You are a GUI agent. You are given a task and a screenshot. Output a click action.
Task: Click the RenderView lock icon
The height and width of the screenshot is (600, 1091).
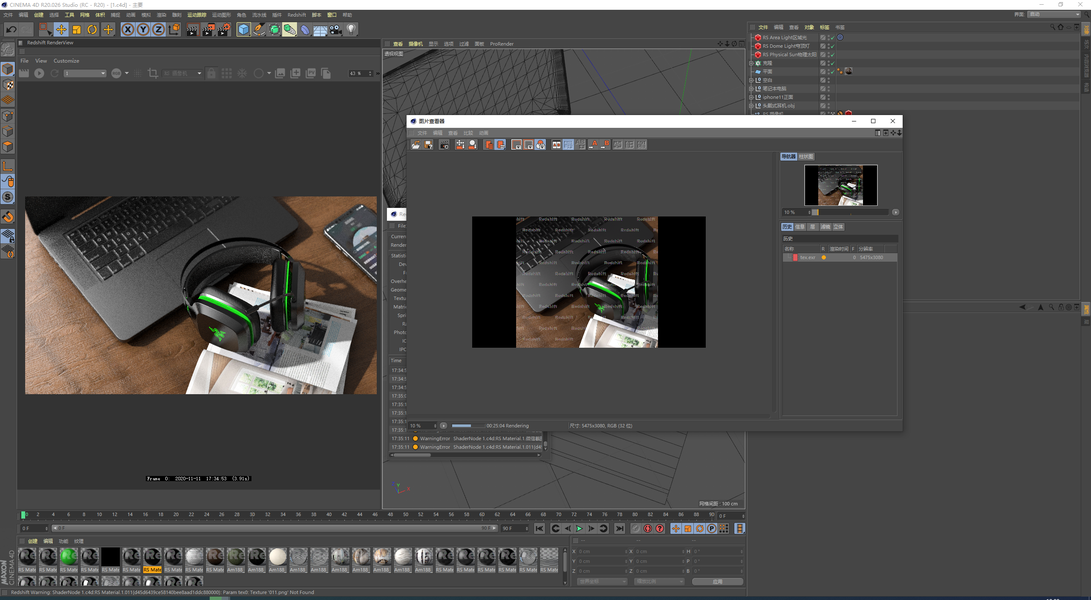[211, 73]
